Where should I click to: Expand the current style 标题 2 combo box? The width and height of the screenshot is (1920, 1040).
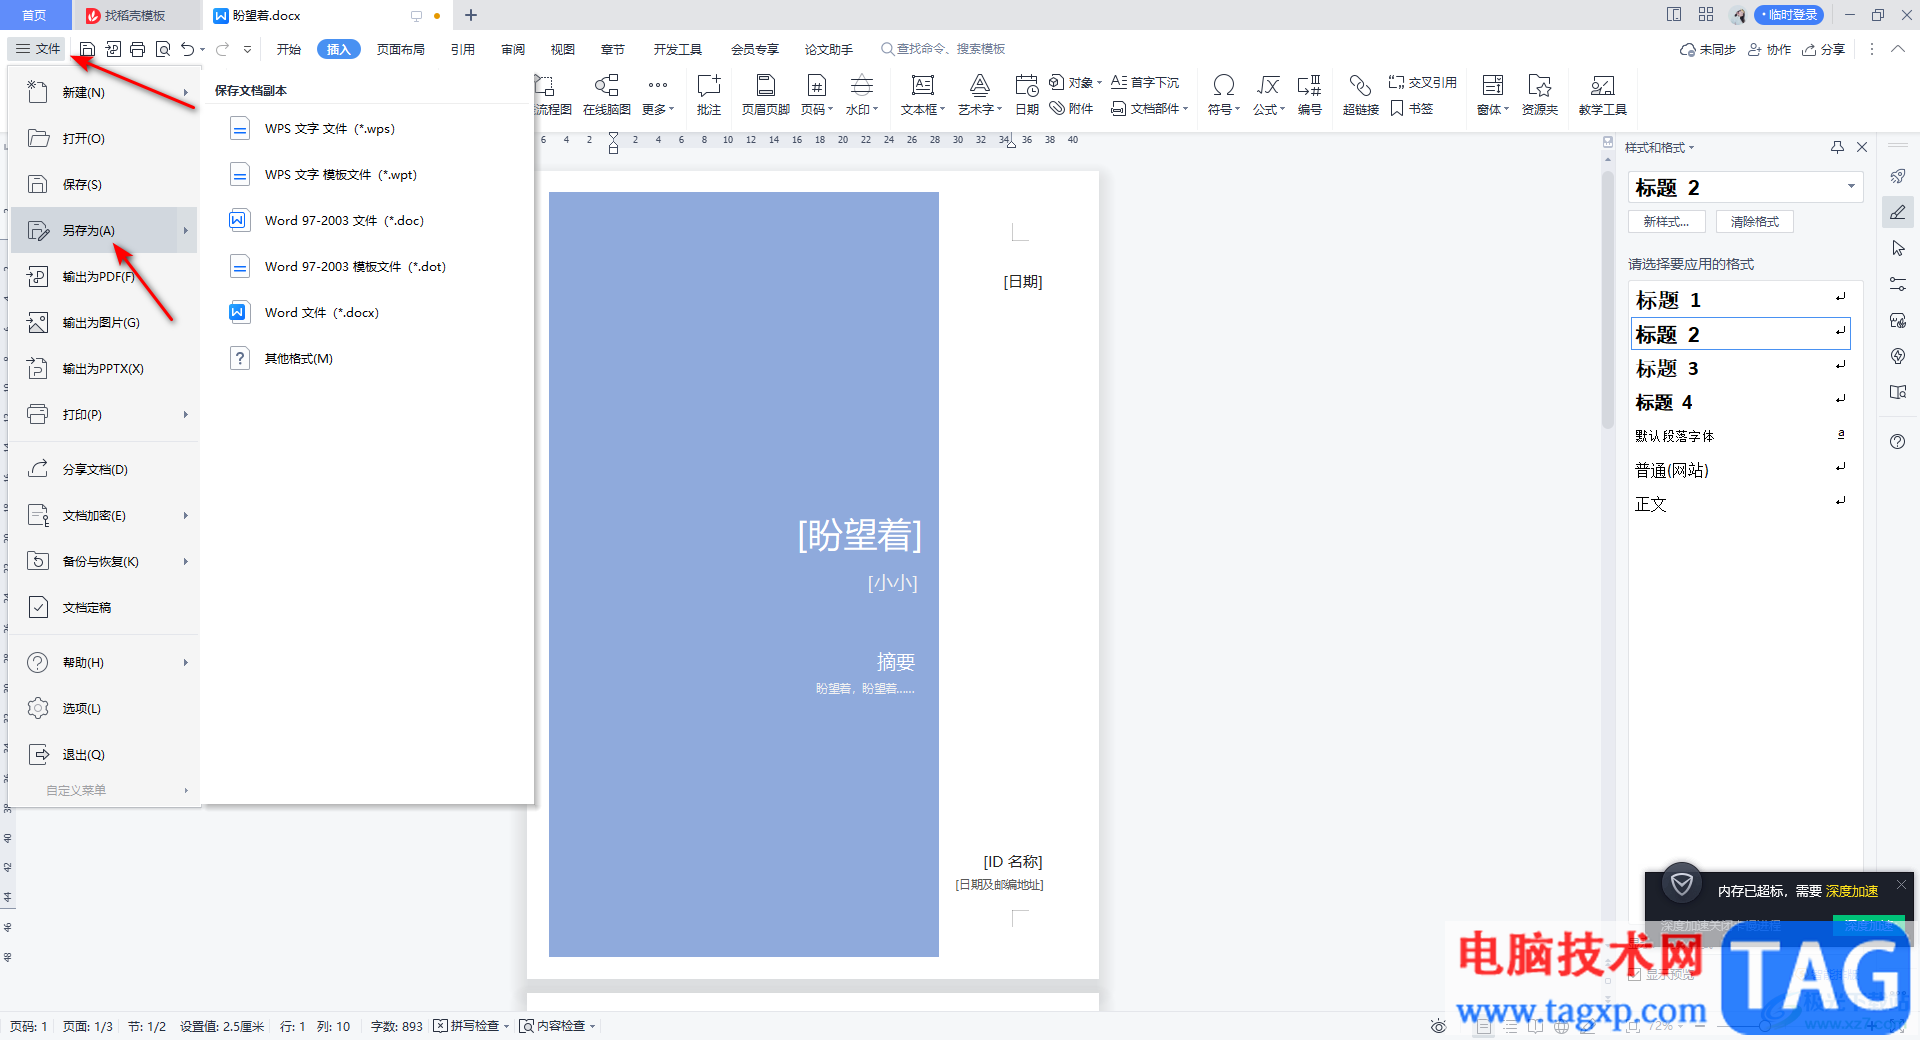(x=1851, y=187)
